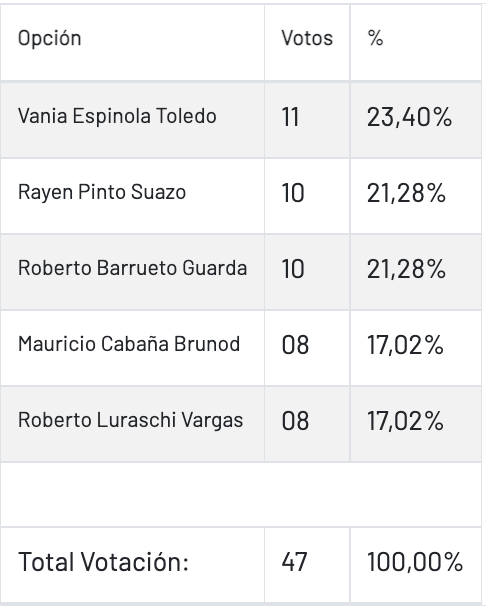Screen dimensions: 486x606
Task: Select the Roberto Barrueto Guarda name cell
Action: coord(133,272)
